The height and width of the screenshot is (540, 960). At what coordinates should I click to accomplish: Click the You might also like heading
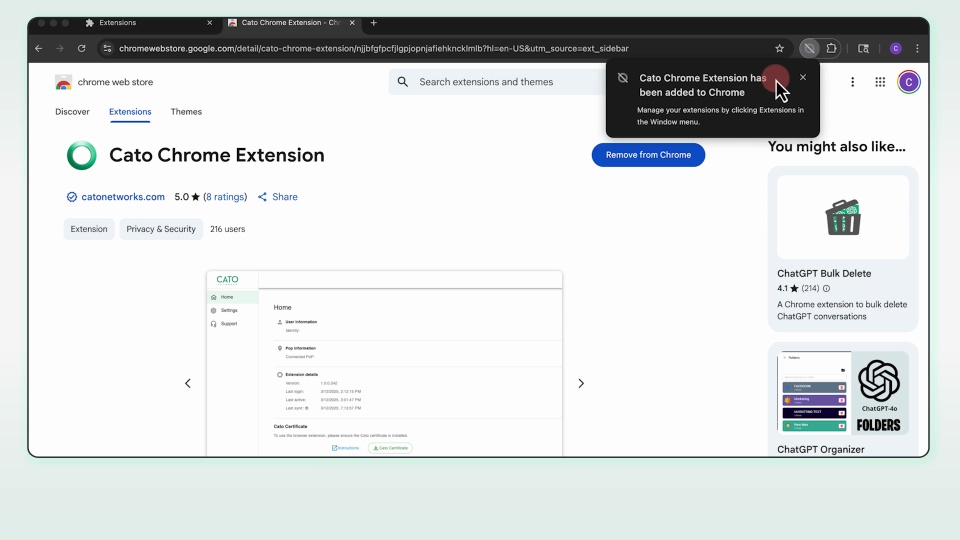[836, 147]
